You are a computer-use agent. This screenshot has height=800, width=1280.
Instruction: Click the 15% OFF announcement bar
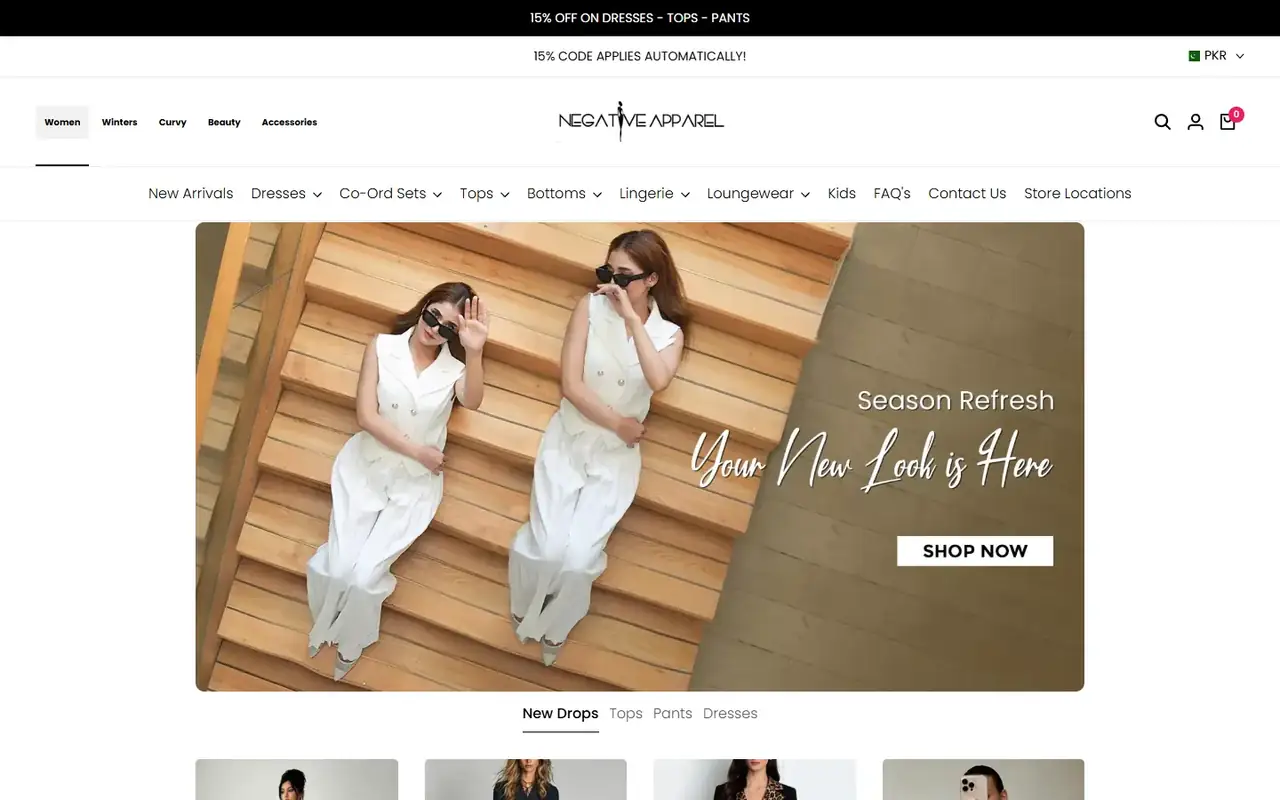[640, 18]
